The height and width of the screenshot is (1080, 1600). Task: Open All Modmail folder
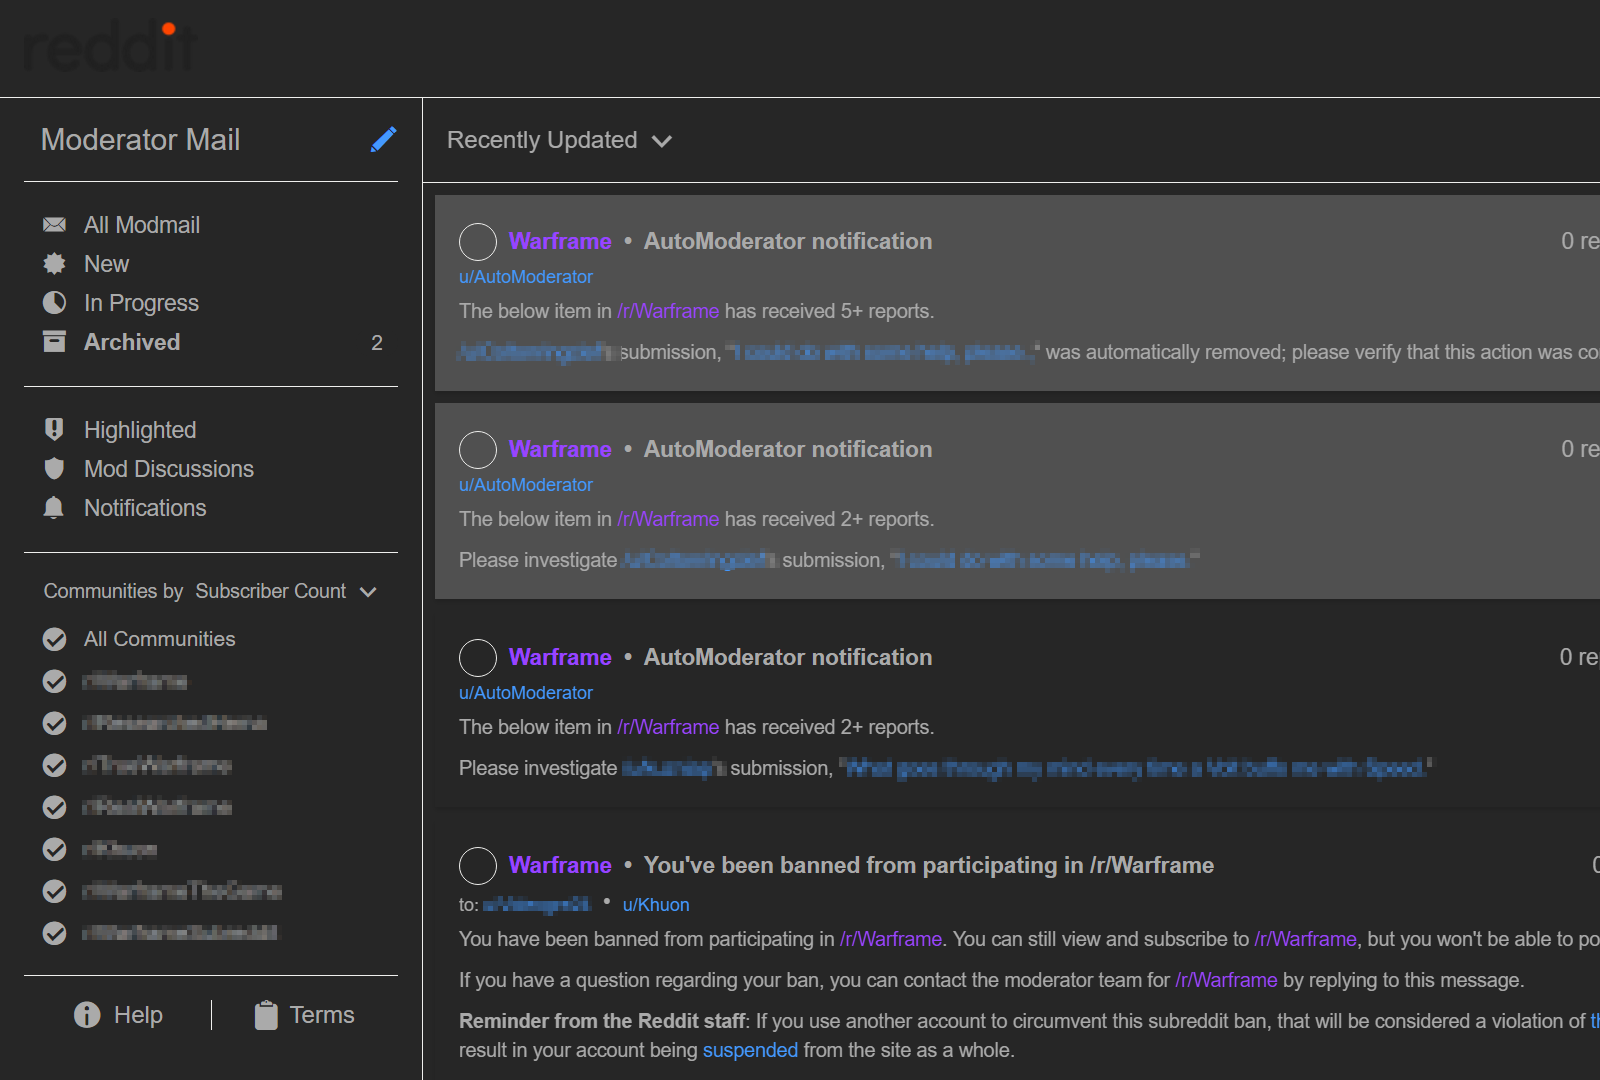point(142,225)
